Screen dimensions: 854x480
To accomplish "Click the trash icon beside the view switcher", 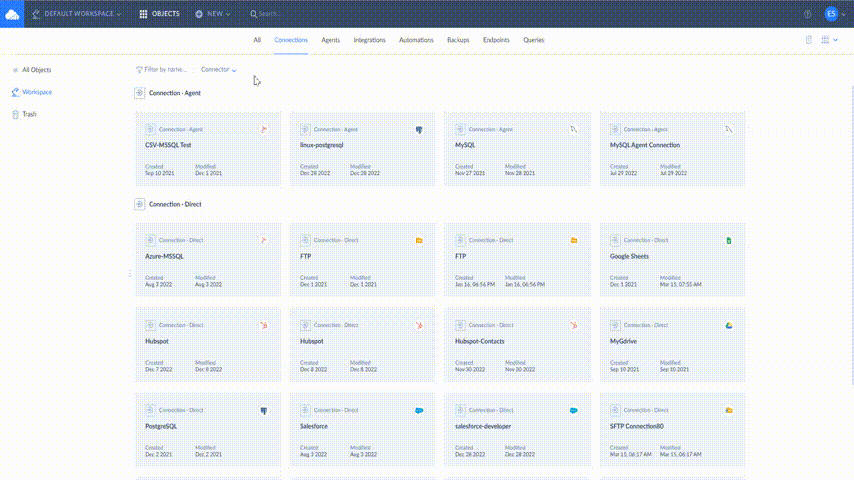I will click(809, 40).
